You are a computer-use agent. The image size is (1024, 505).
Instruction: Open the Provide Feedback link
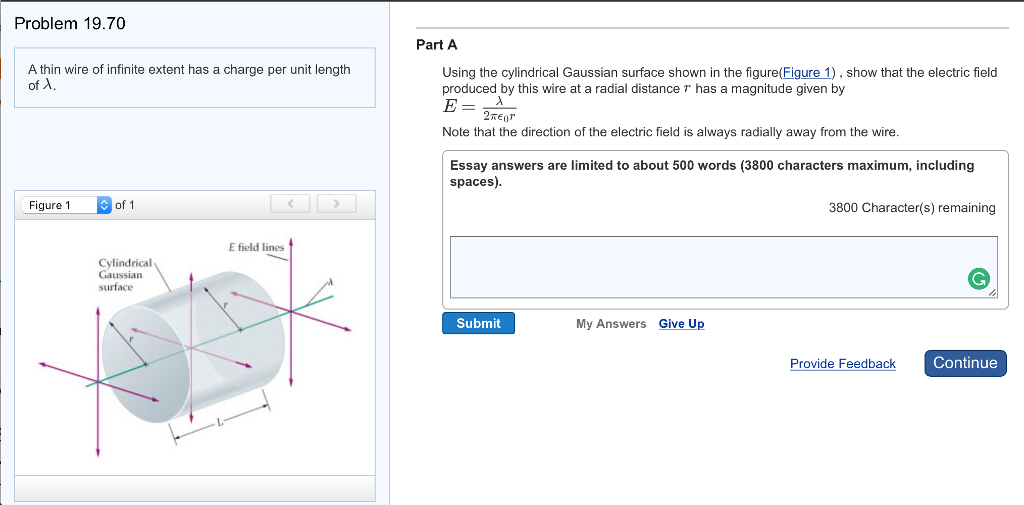[x=842, y=364]
